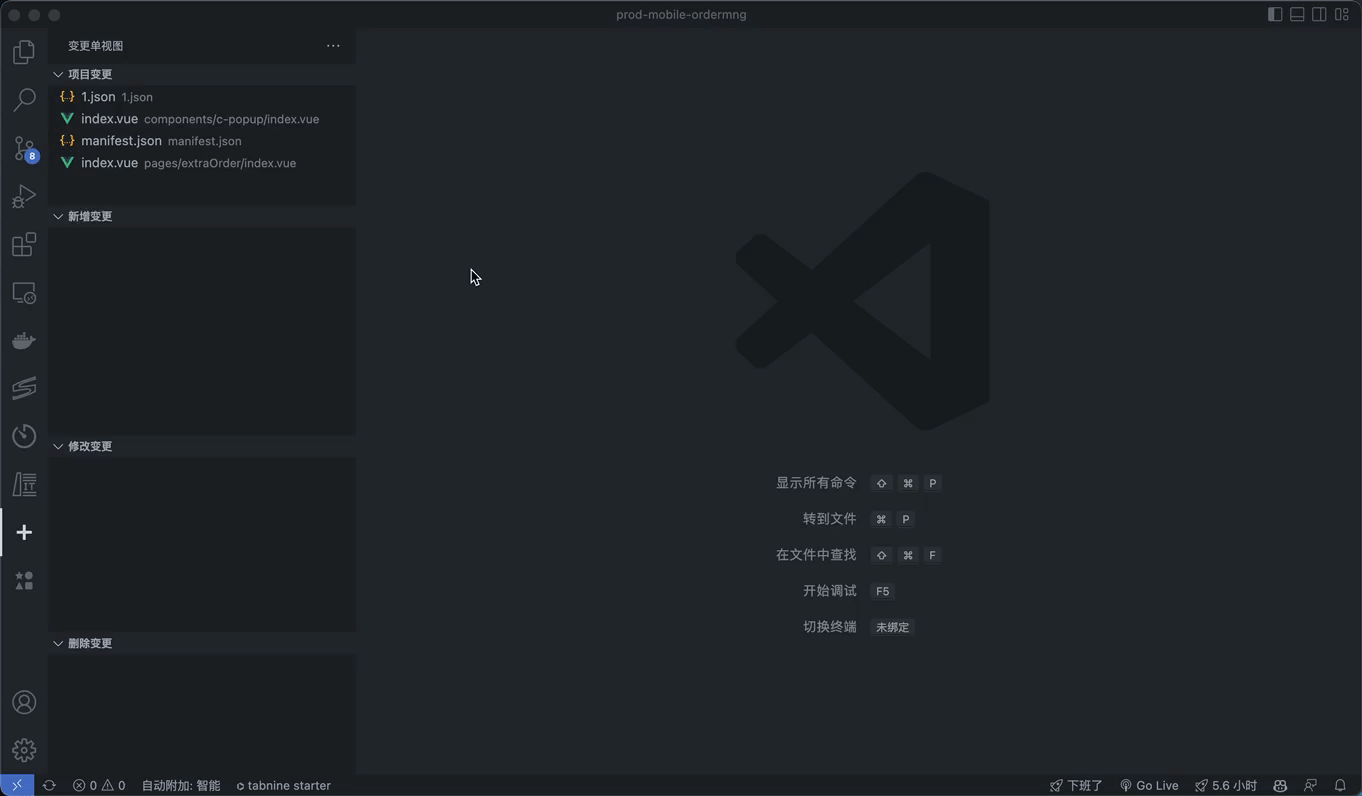Click the 转到文件 shortcut label
Image resolution: width=1362 pixels, height=796 pixels.
pos(830,519)
